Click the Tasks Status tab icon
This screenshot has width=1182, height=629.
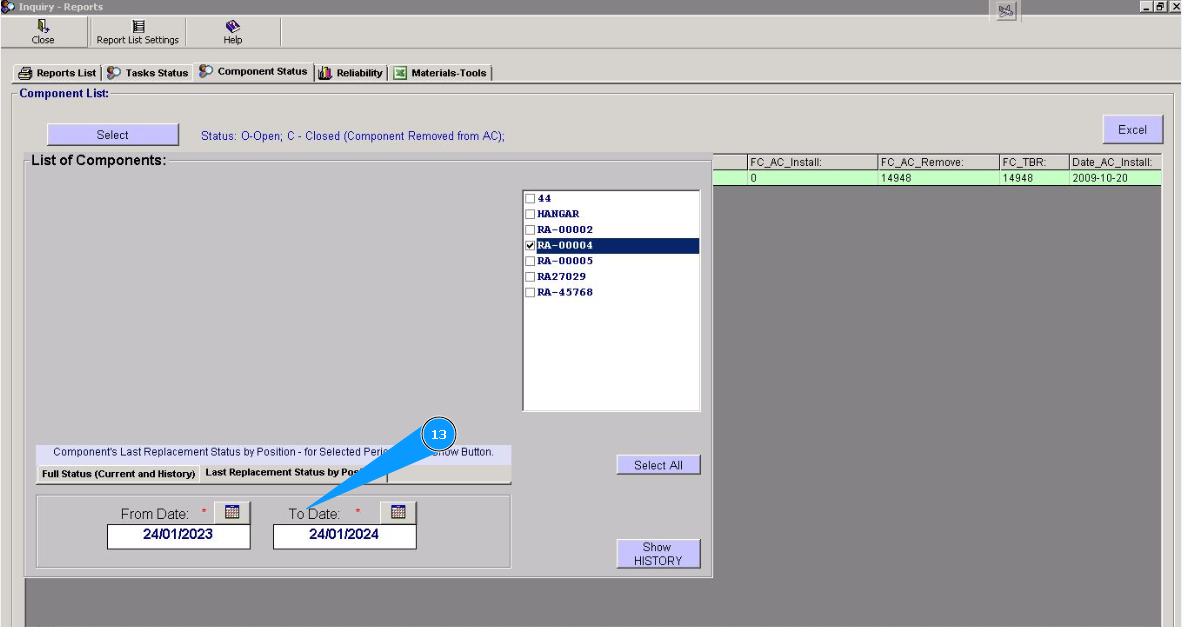click(114, 72)
